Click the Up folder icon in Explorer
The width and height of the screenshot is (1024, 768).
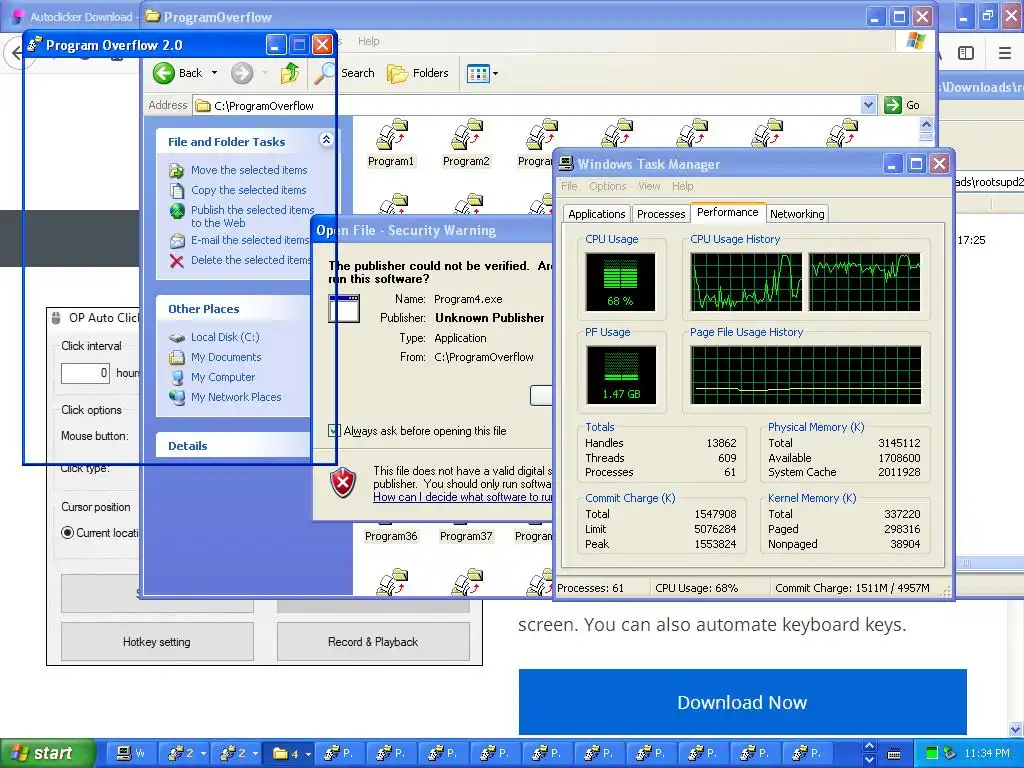coord(290,73)
